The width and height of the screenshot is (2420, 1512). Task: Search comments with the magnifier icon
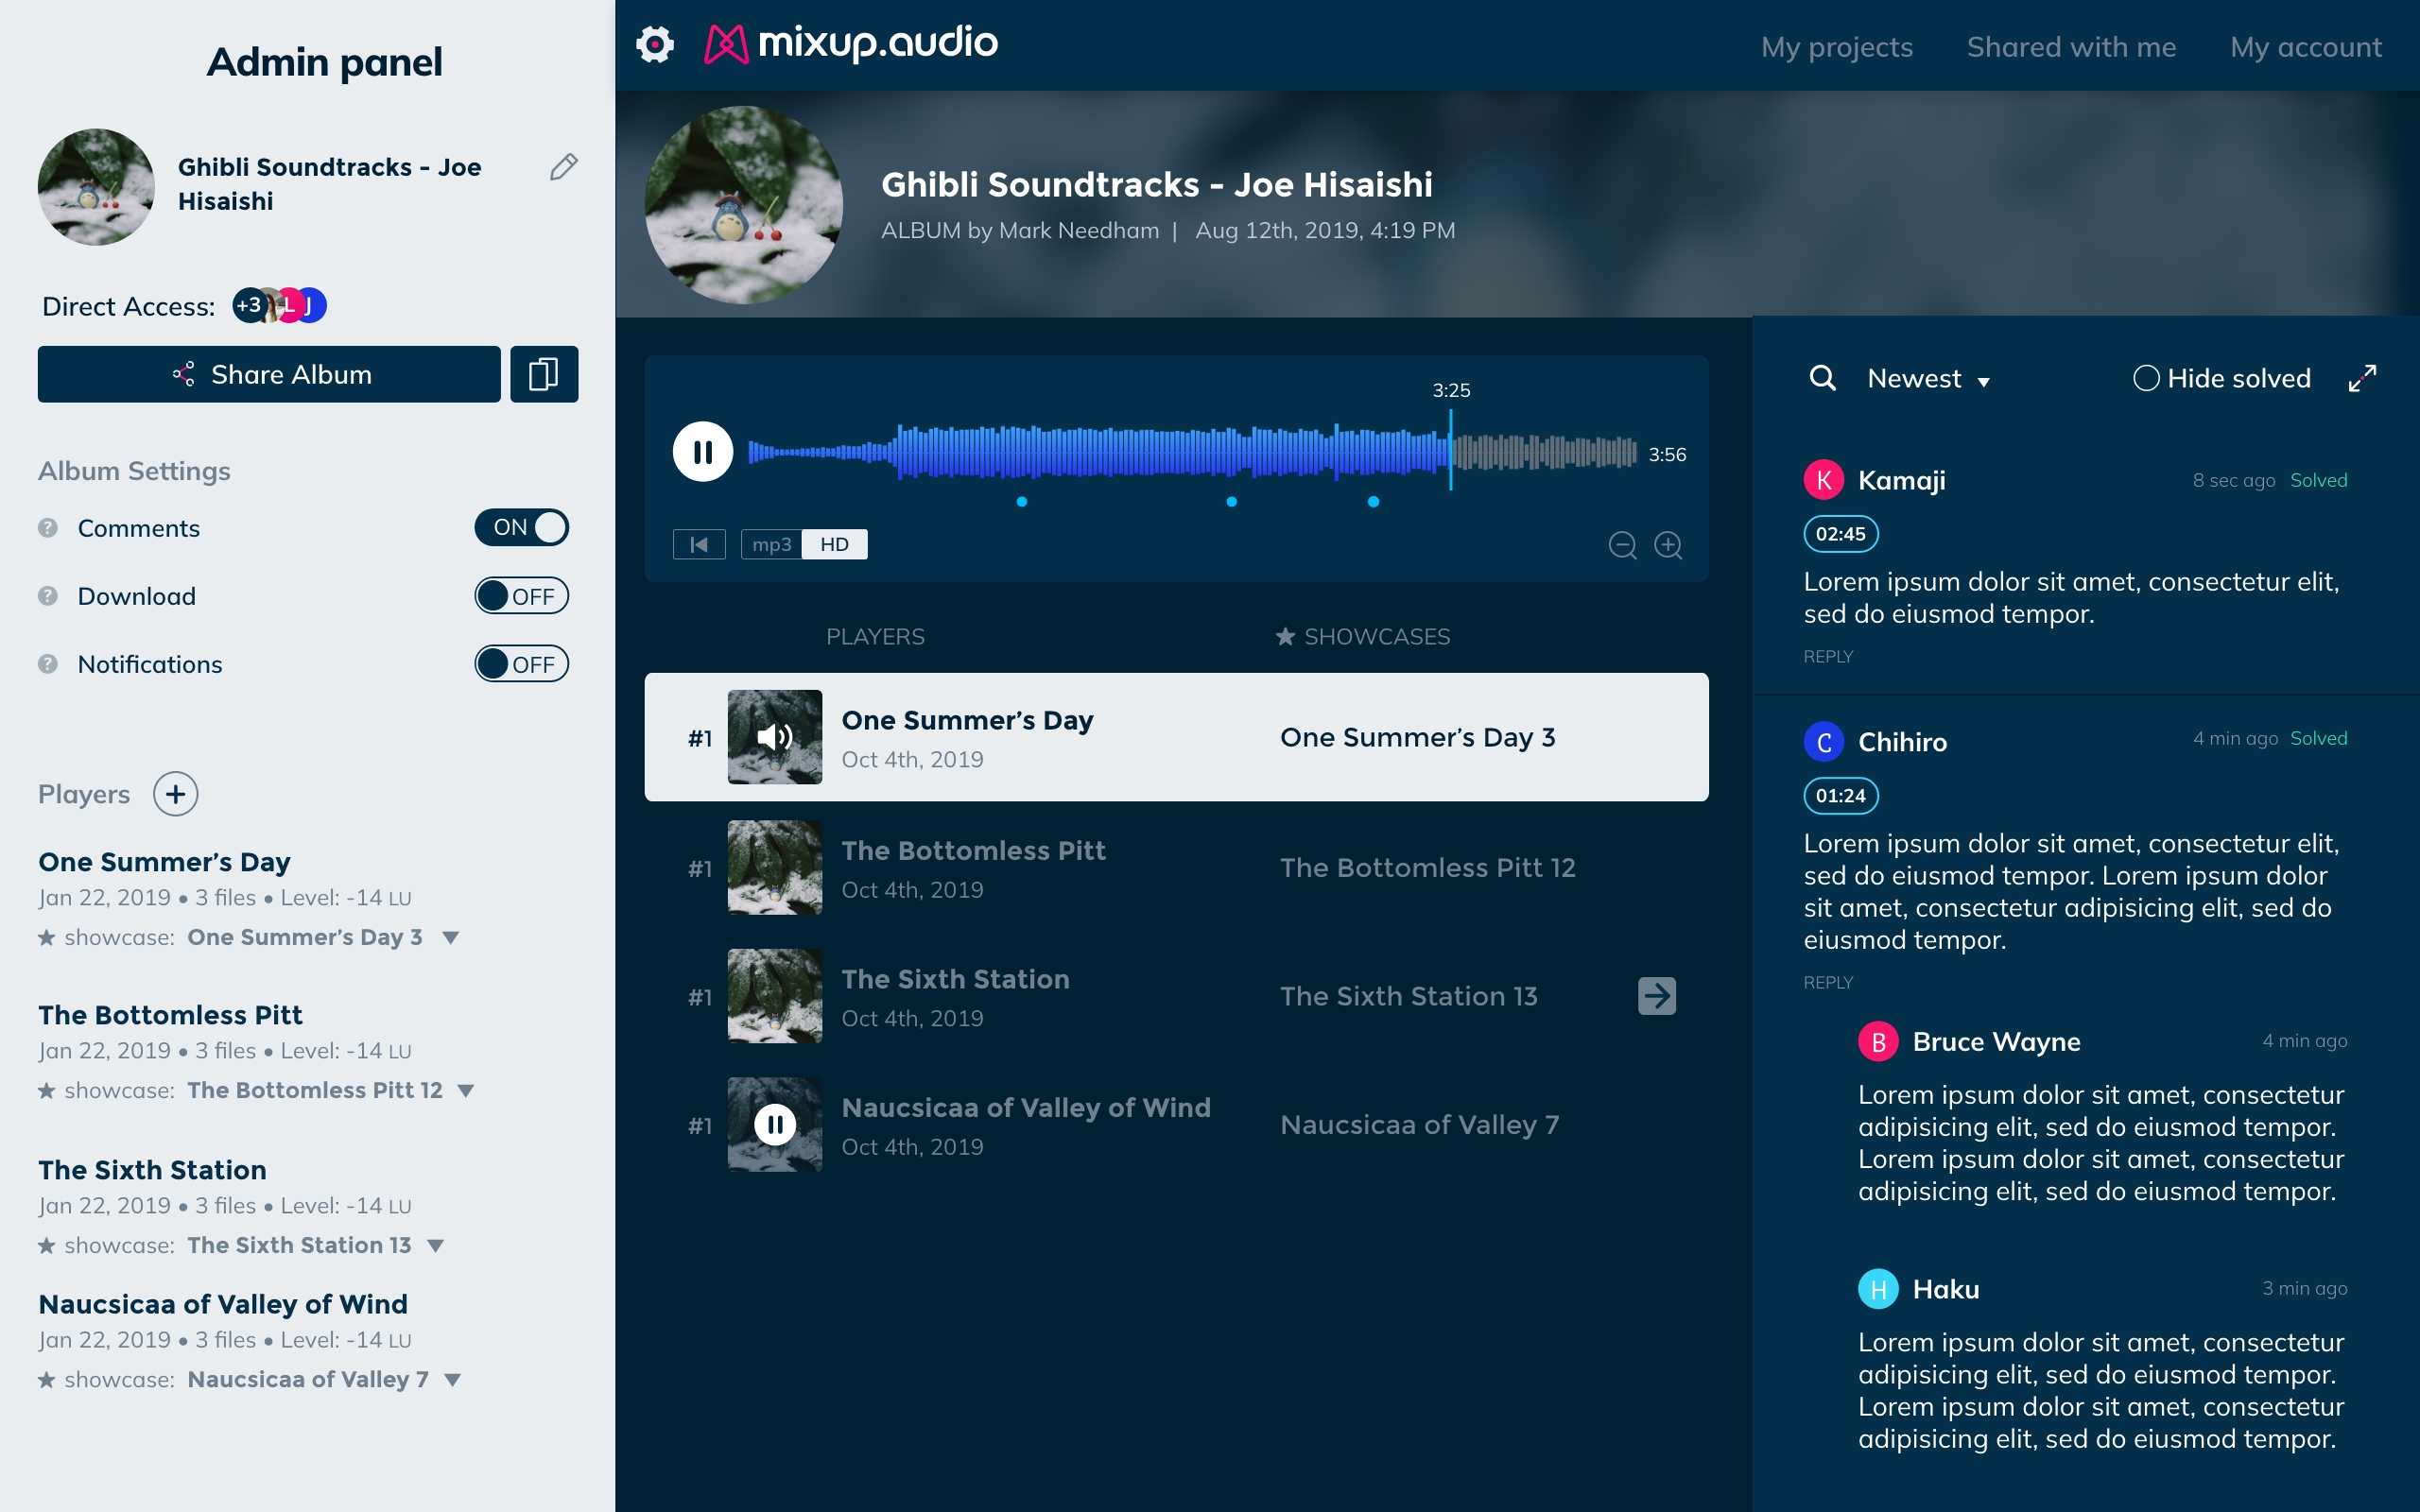[x=1822, y=378]
